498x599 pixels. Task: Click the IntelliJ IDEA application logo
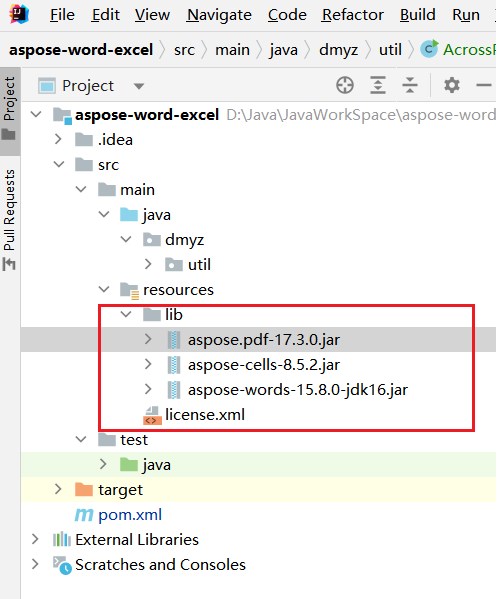pos(19,13)
